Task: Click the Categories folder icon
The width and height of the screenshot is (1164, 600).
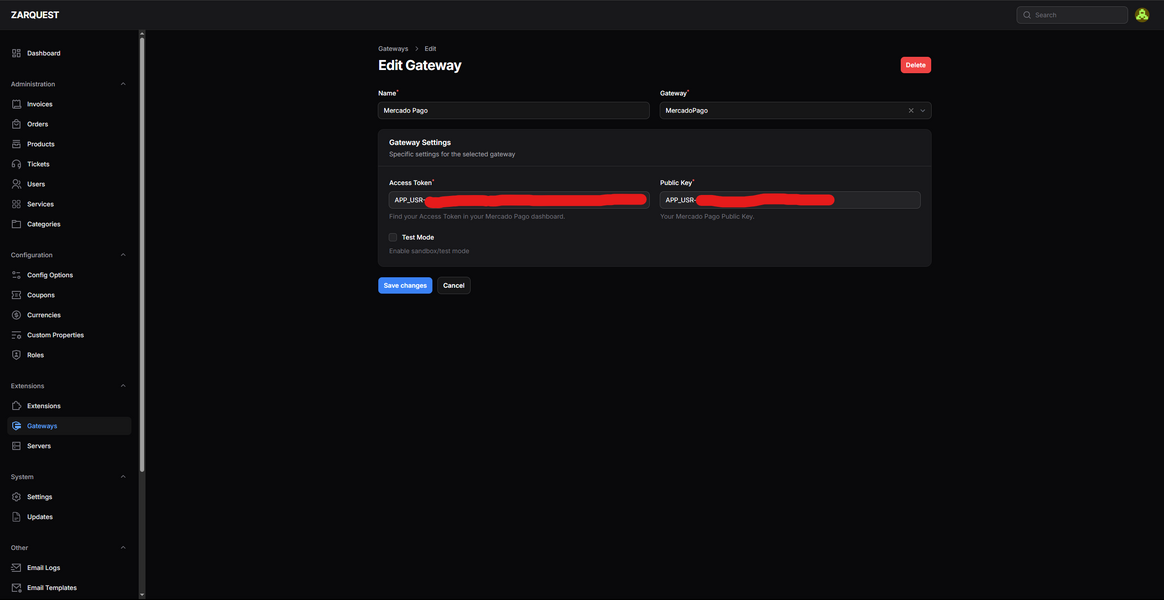Action: (16, 224)
